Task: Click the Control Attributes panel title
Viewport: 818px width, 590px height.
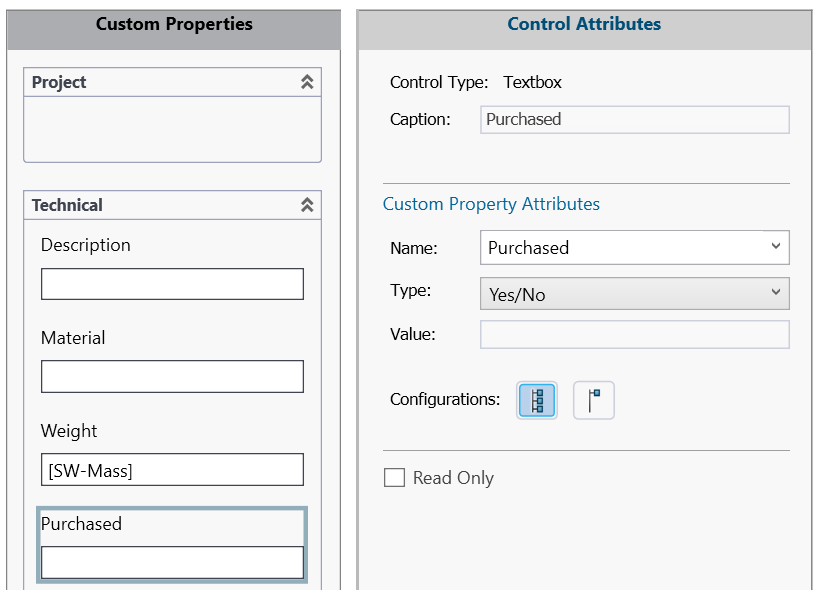Action: coord(584,24)
